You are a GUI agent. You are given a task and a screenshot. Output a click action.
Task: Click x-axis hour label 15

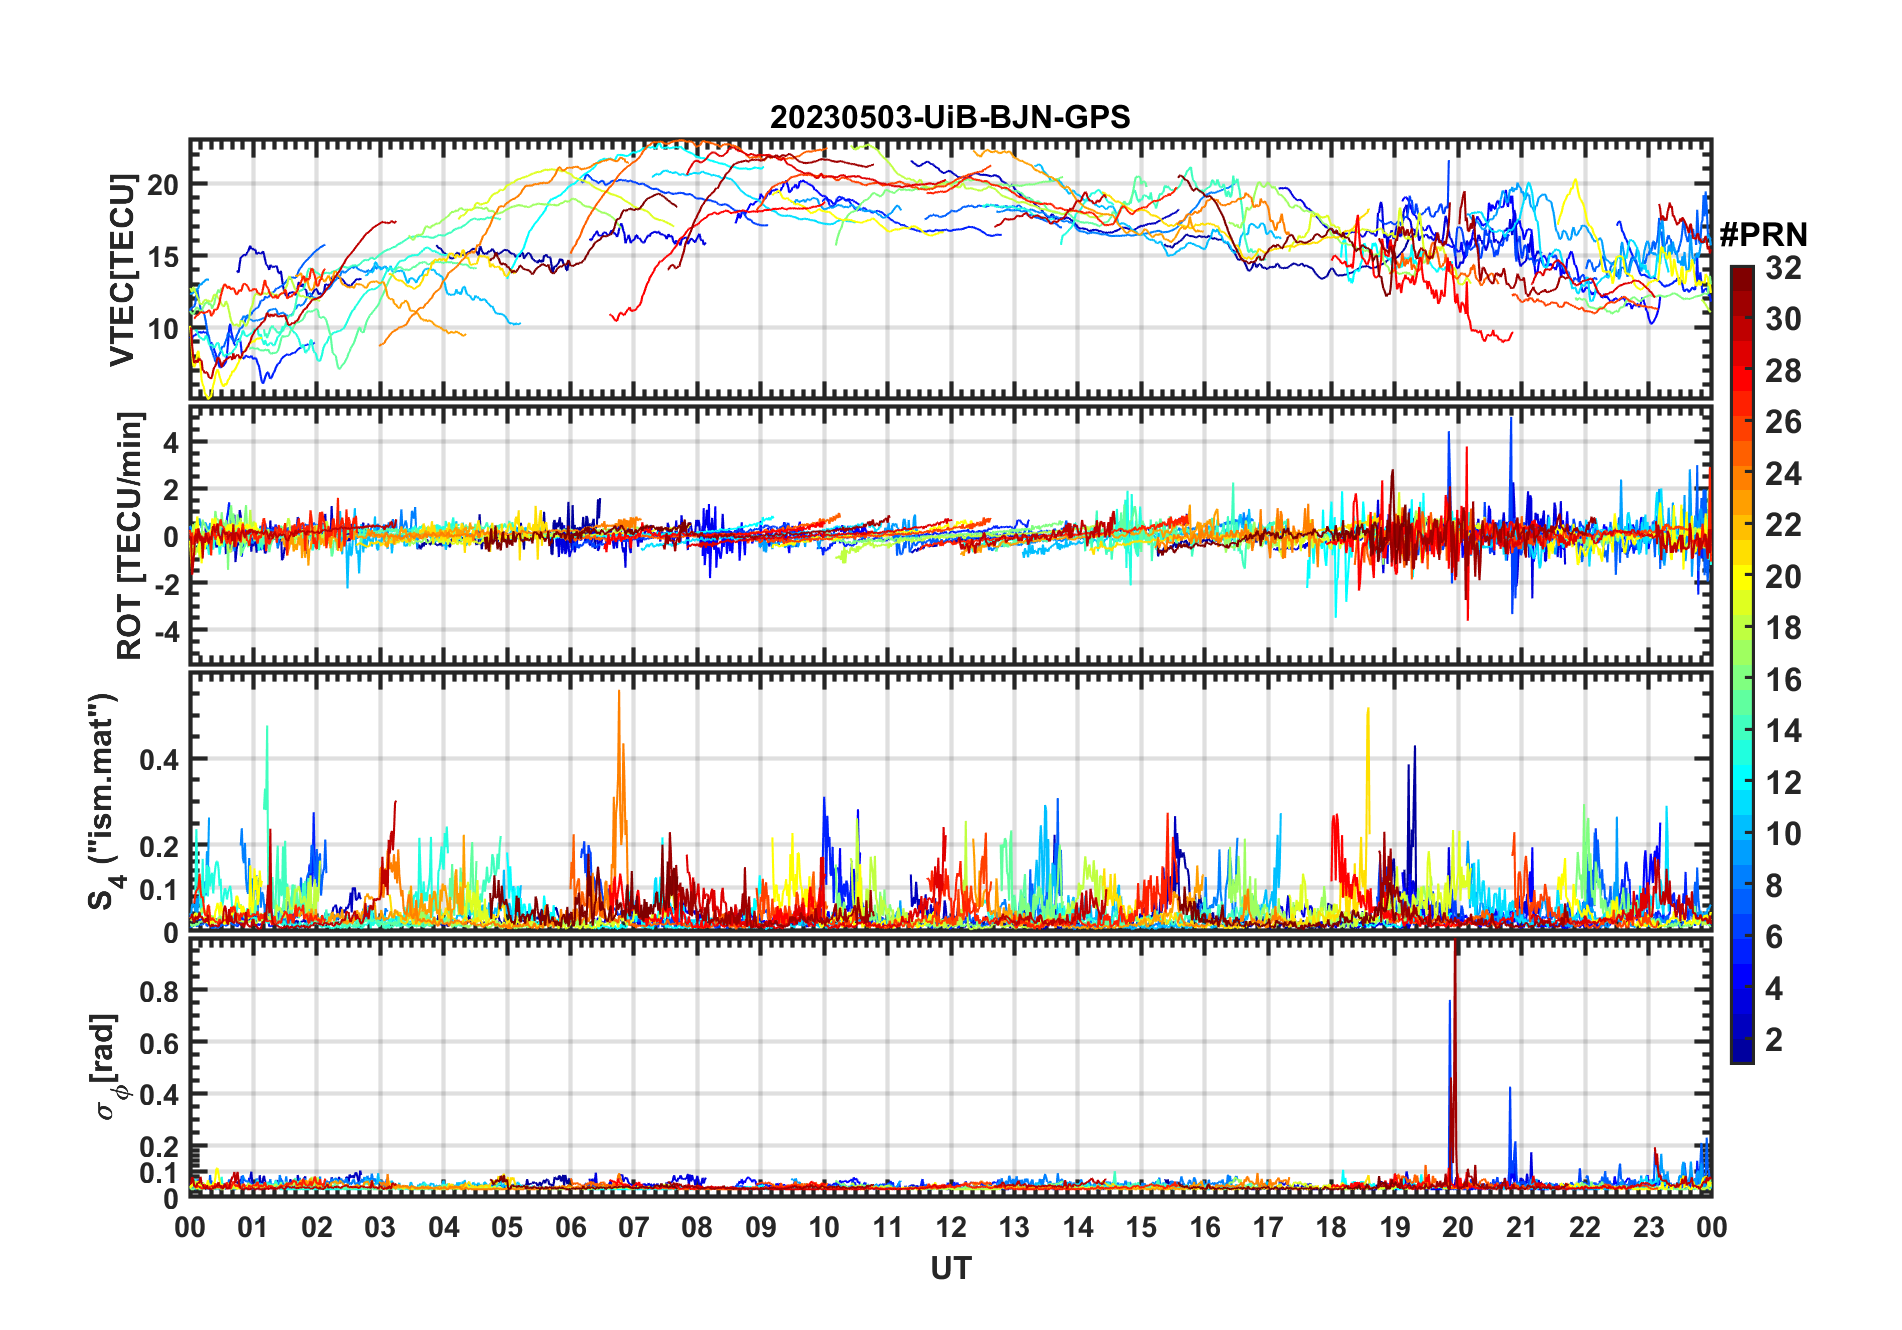coord(1141,1227)
